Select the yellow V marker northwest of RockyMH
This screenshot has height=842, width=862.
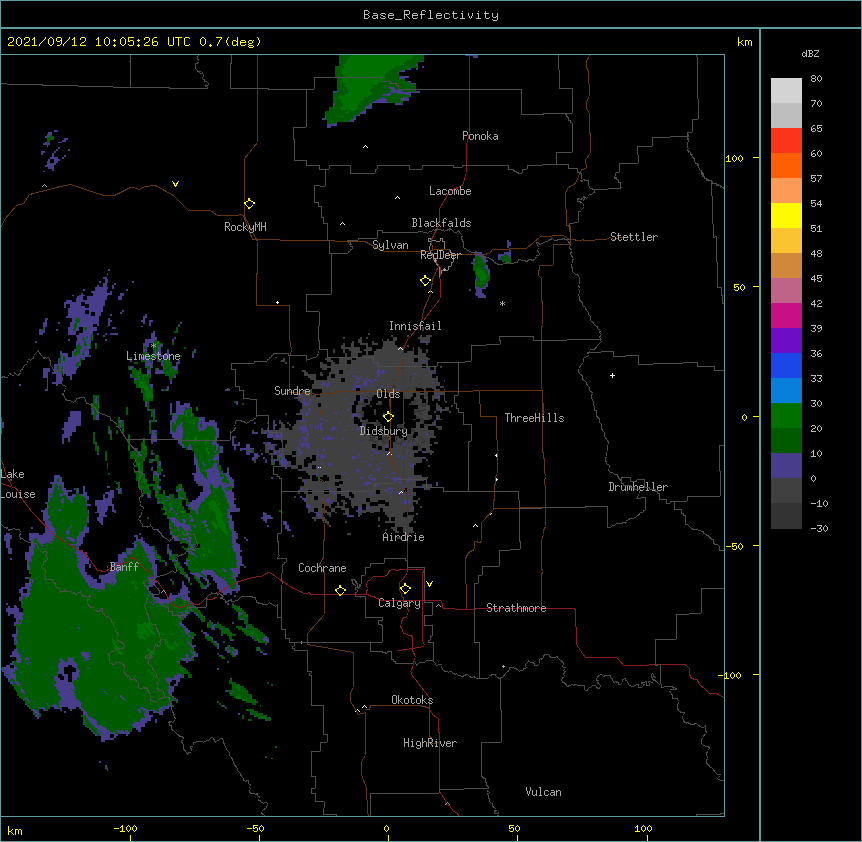(x=175, y=184)
